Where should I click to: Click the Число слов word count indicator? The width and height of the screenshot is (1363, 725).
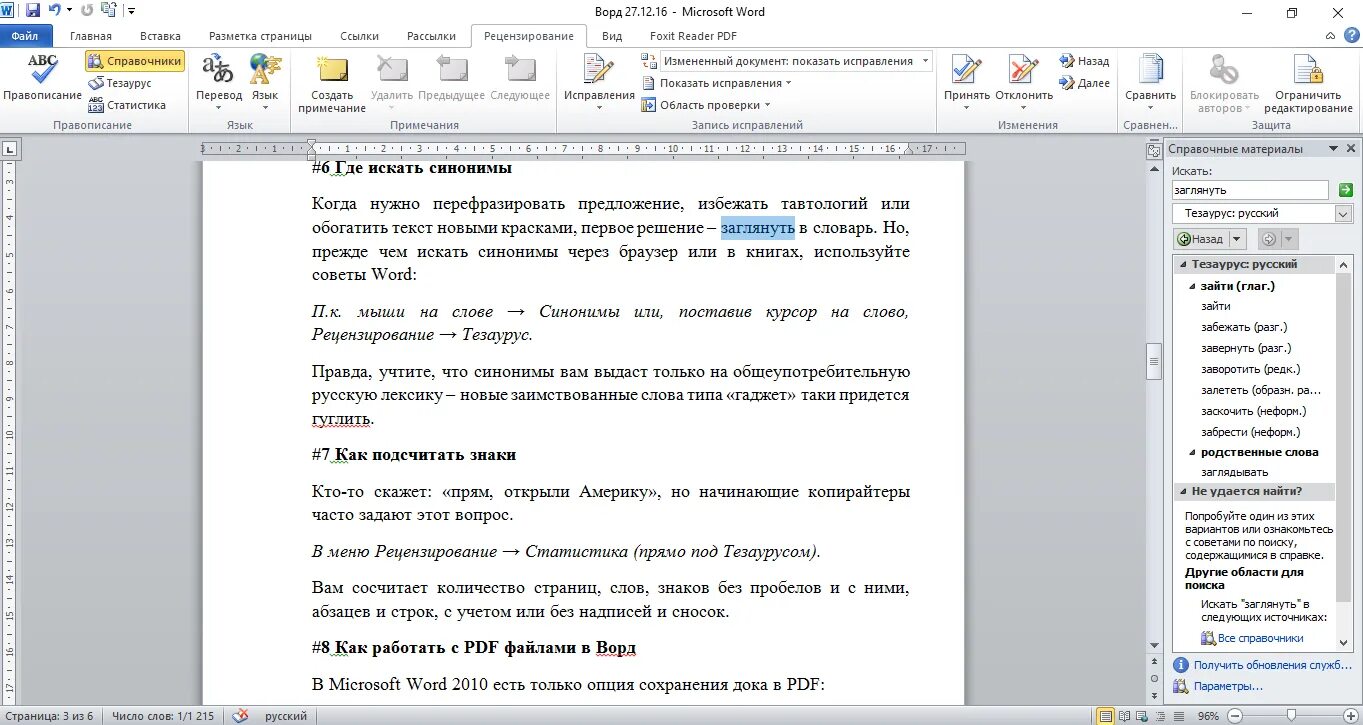(x=163, y=716)
